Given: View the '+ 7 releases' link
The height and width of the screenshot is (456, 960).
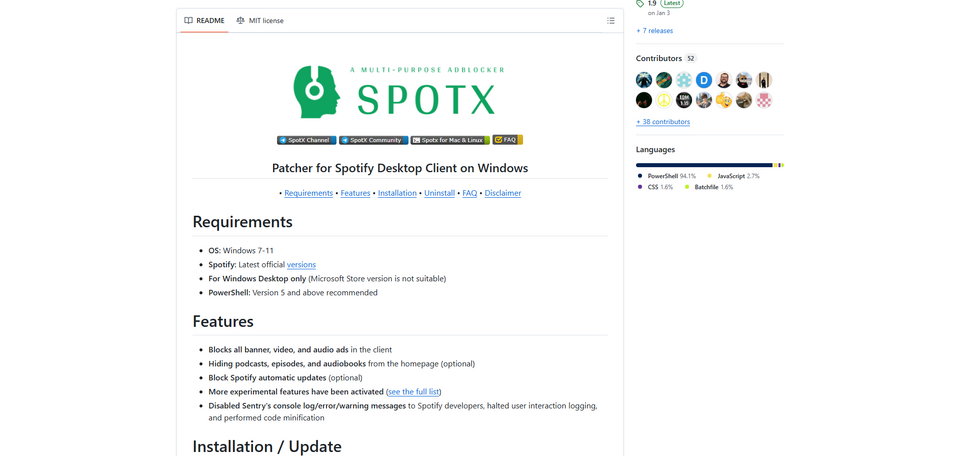Looking at the screenshot, I should click(x=654, y=31).
